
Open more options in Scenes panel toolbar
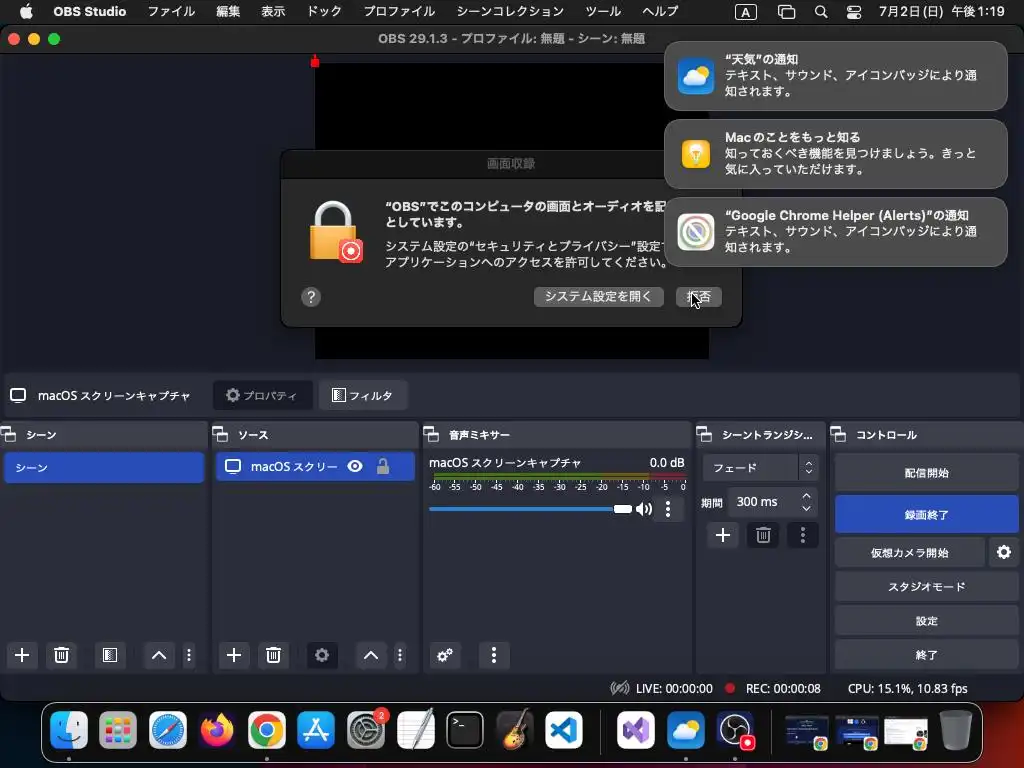(189, 655)
